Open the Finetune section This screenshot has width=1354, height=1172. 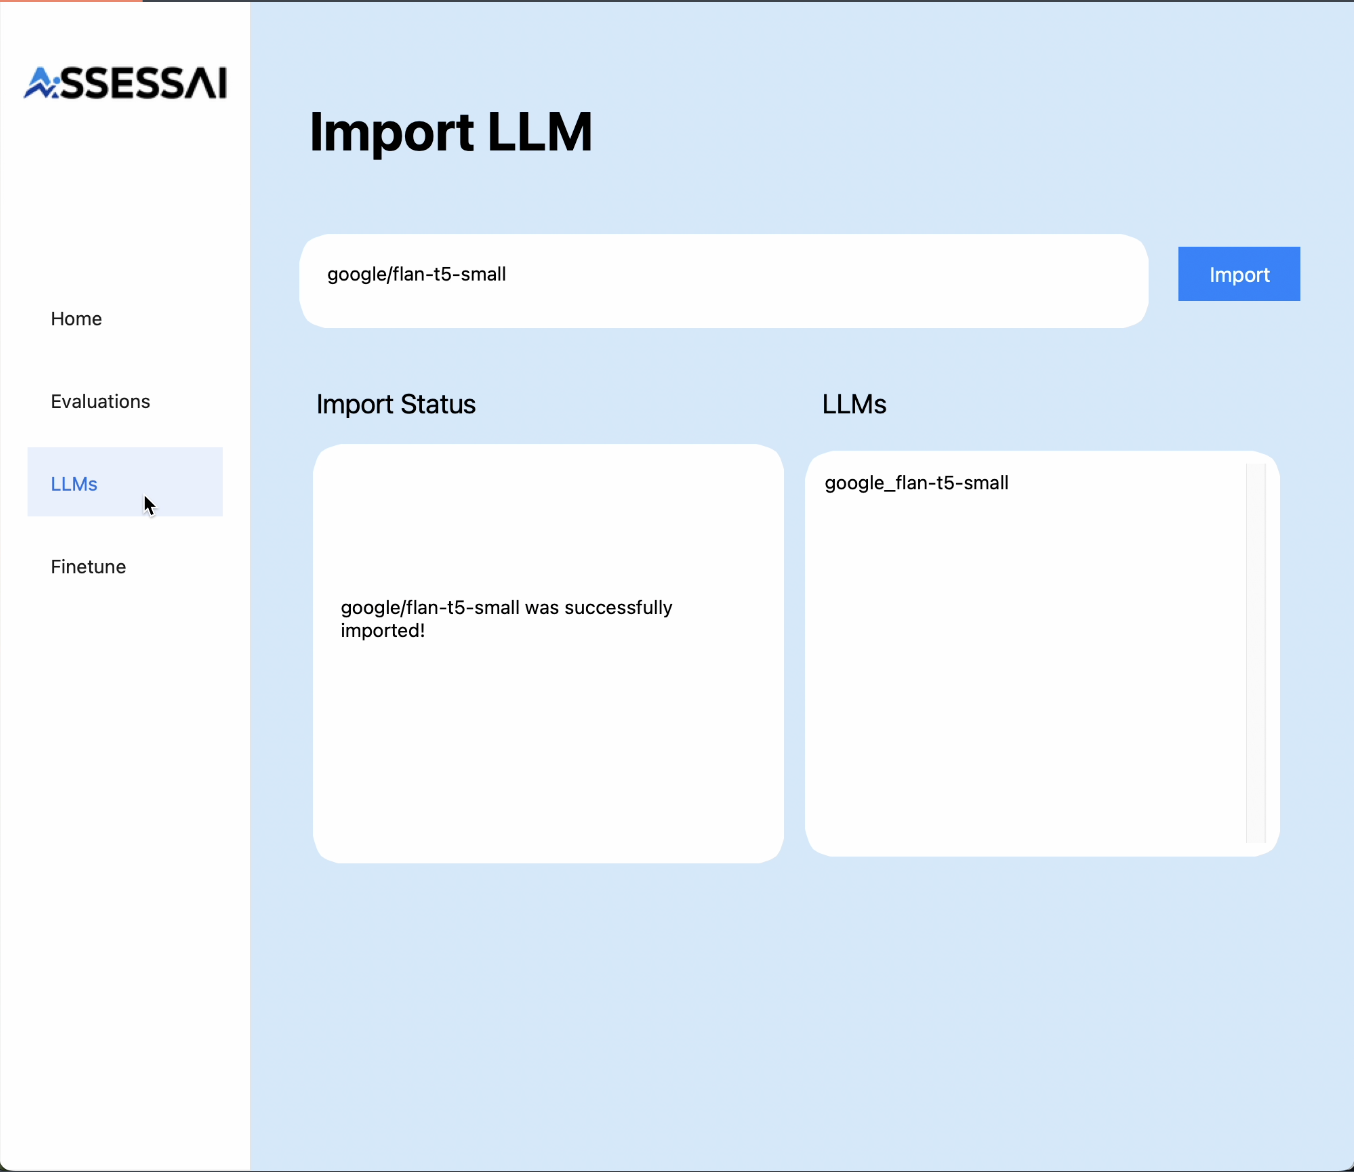pos(88,567)
